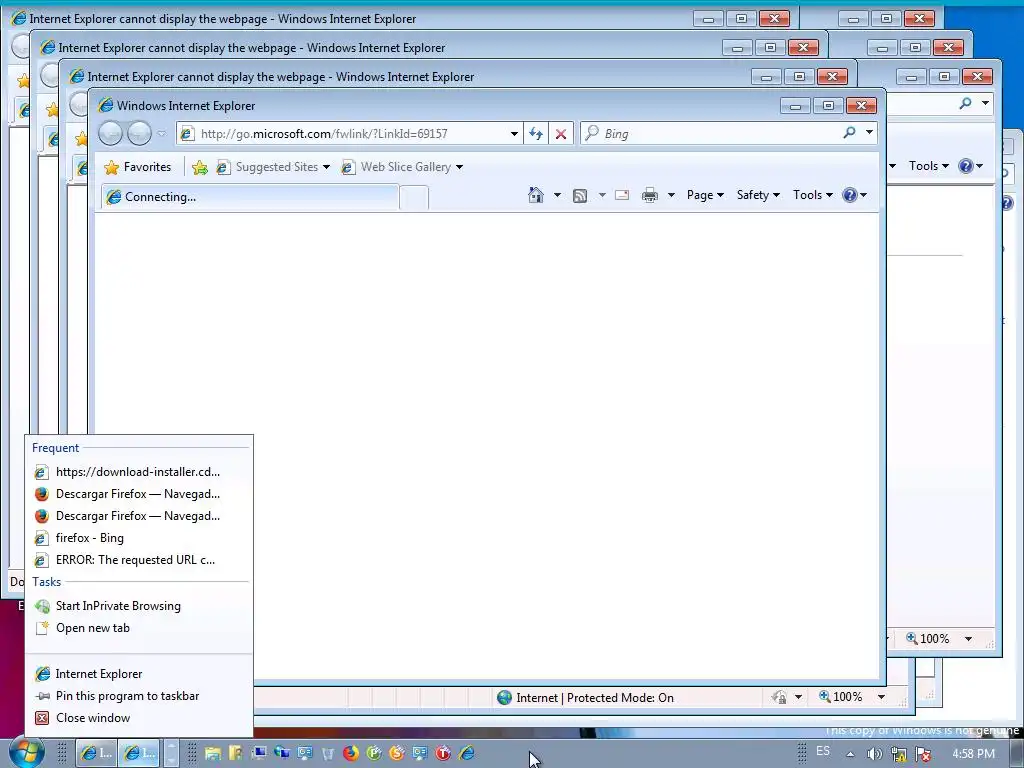Click the Help question mark icon
The height and width of the screenshot is (768, 1024).
(850, 195)
